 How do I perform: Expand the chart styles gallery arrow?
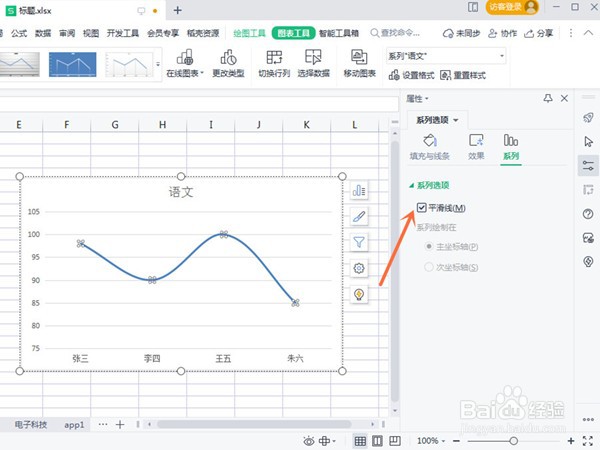point(158,64)
